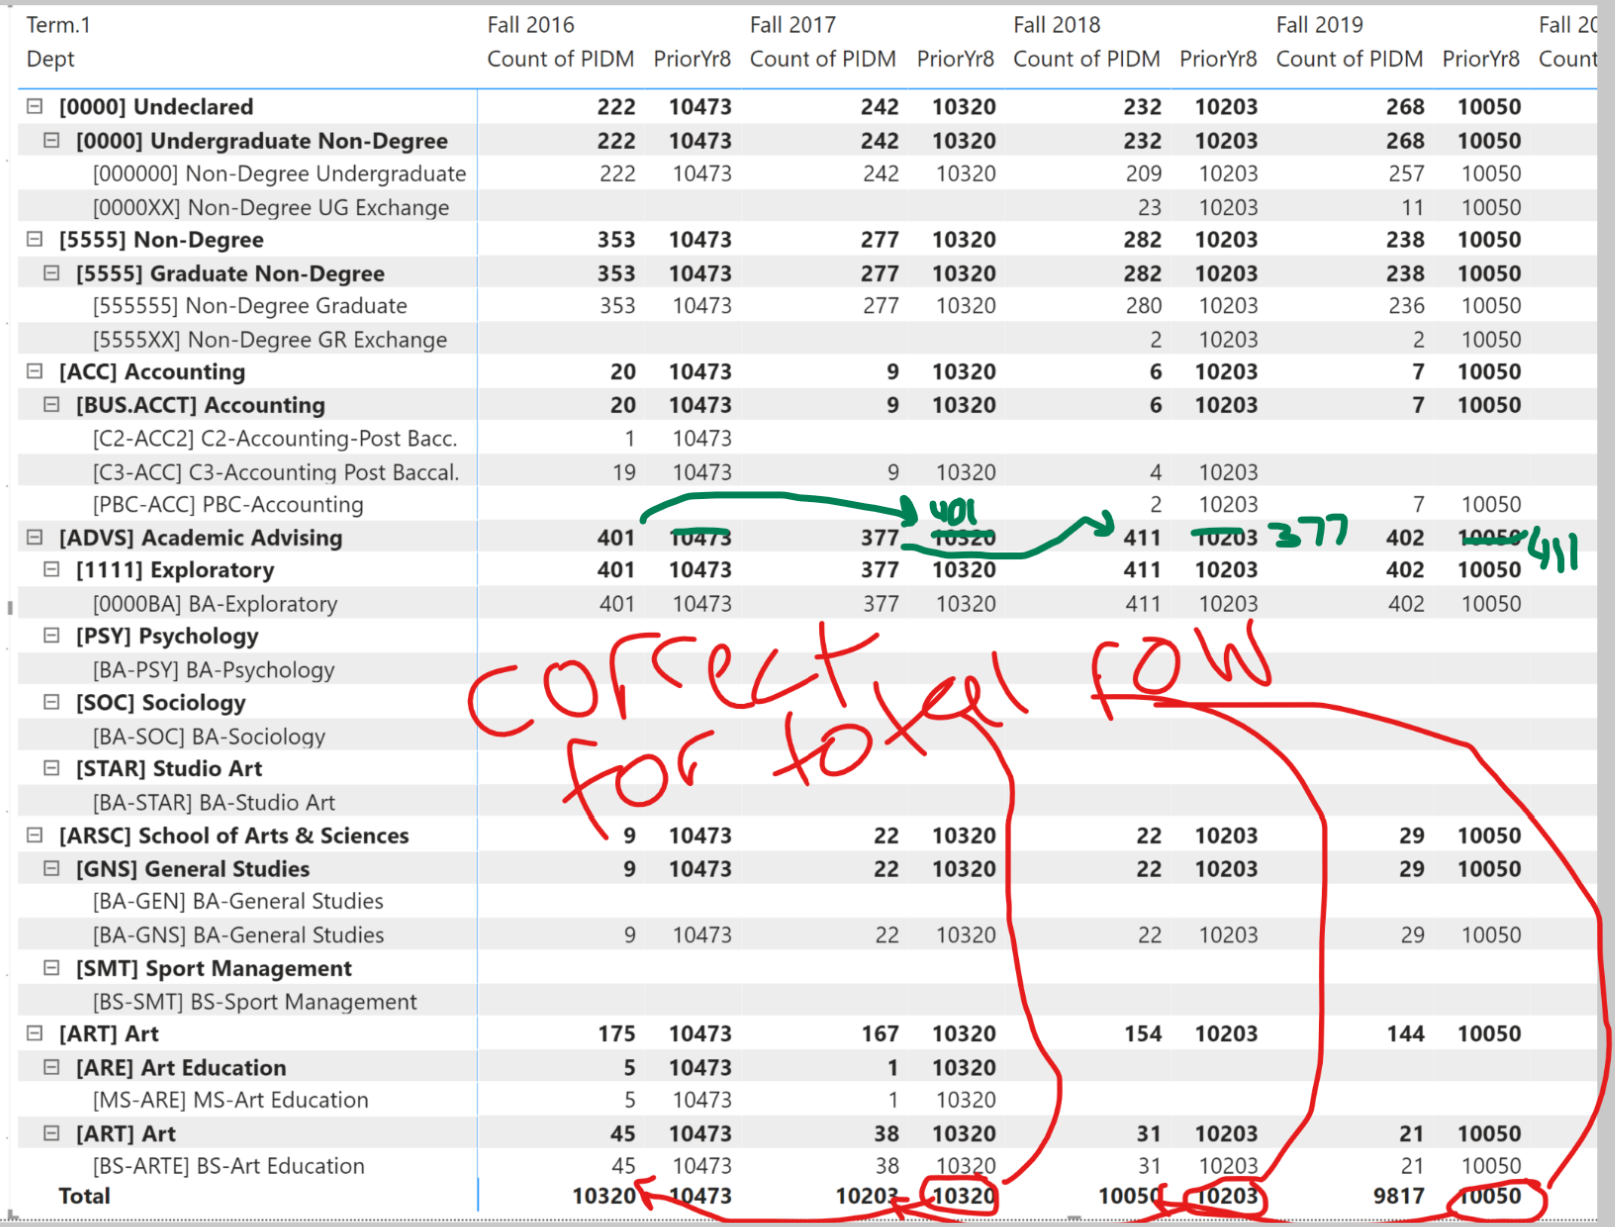The width and height of the screenshot is (1615, 1227).
Task: Select [C2-ACC2] C2-Accounting-Post Bacc. row
Action: (275, 438)
